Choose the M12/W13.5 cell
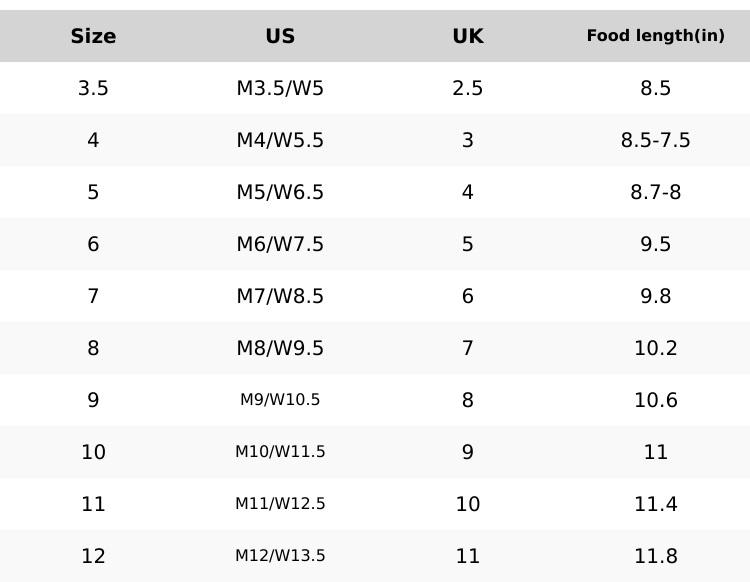Image resolution: width=750 pixels, height=582 pixels. tap(280, 556)
